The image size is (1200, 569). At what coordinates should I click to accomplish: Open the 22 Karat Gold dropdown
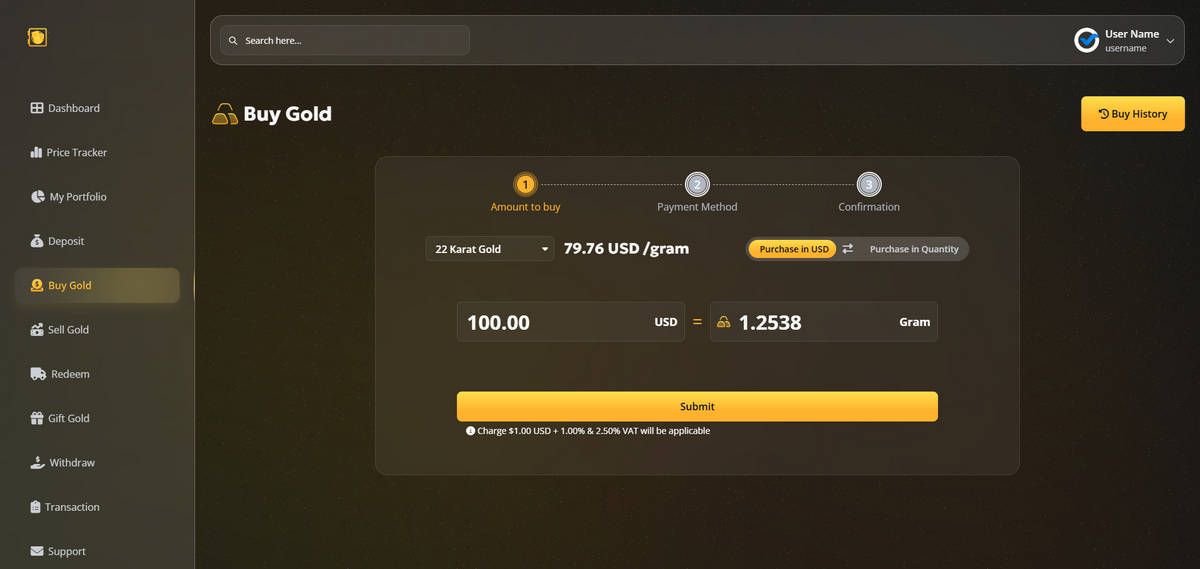[x=490, y=249]
